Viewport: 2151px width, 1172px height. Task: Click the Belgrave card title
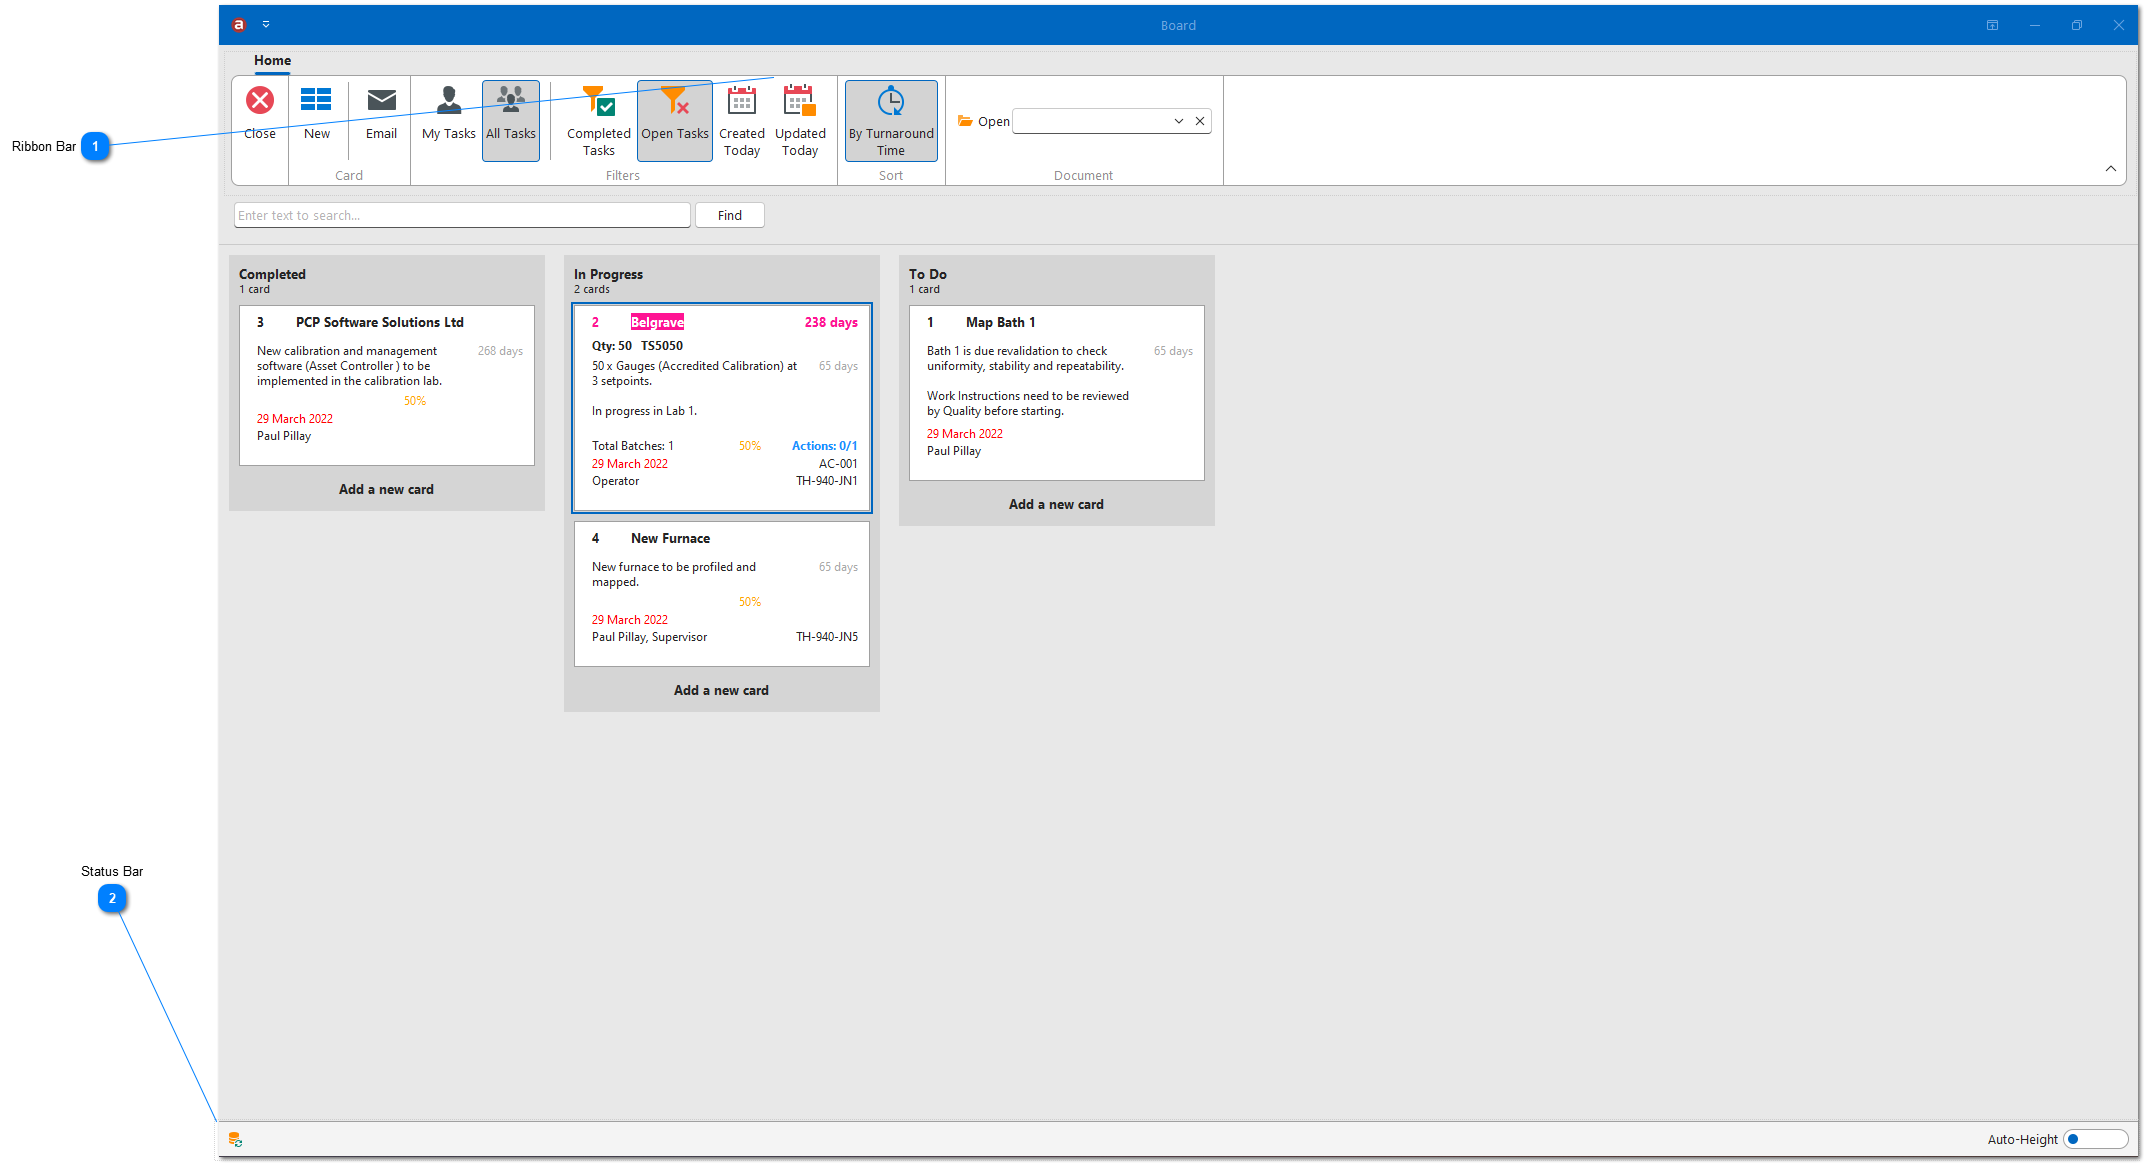(657, 322)
